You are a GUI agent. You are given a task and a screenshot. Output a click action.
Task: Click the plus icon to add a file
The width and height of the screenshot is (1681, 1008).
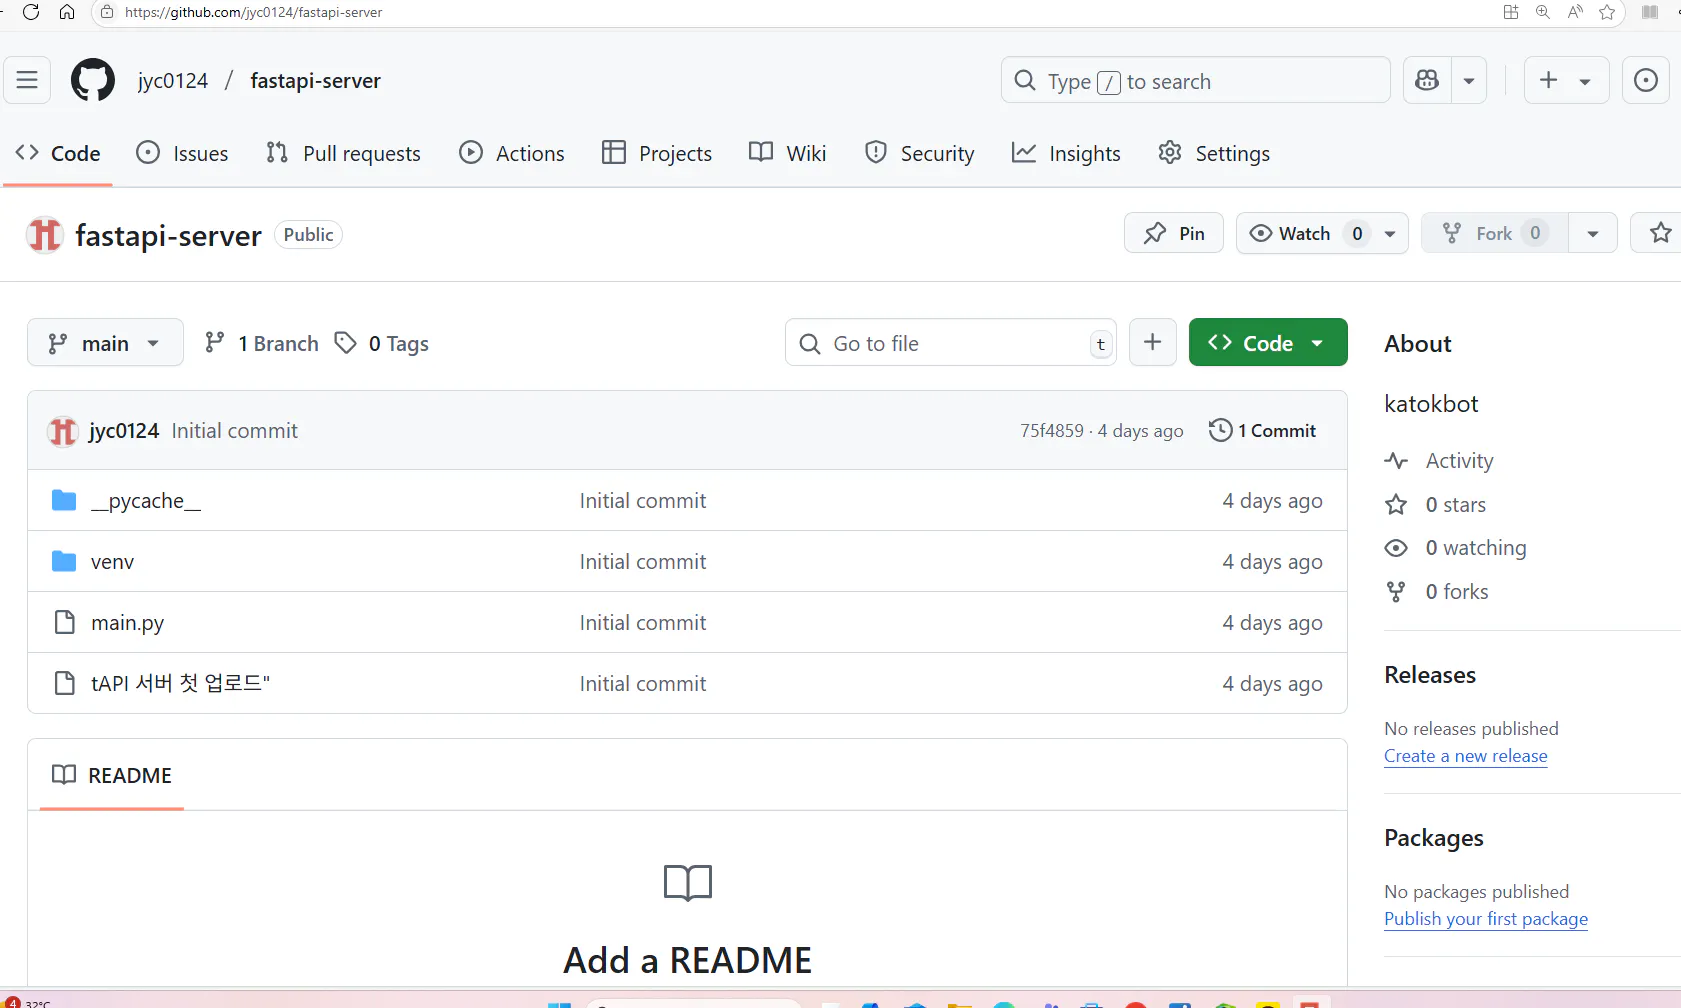click(x=1153, y=342)
